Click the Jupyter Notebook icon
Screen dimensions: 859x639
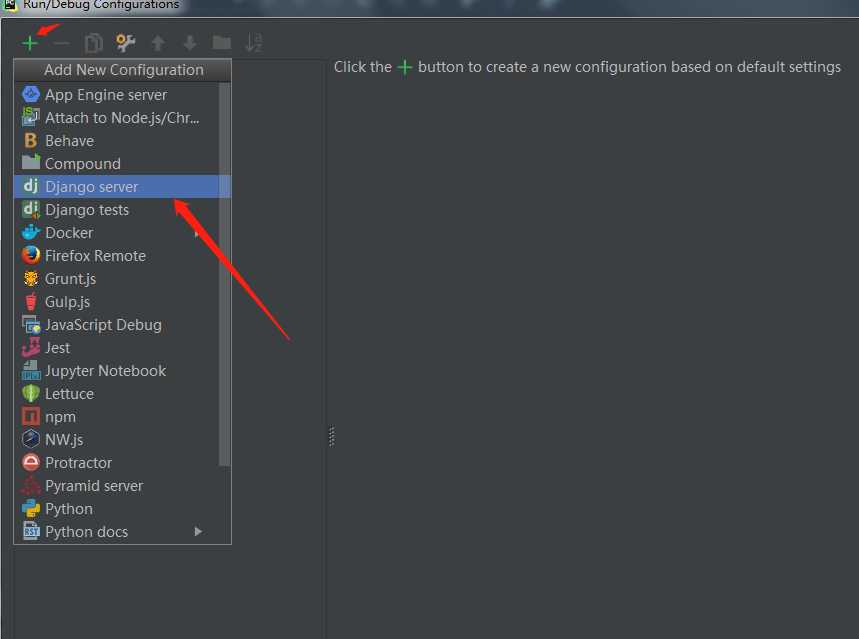point(31,370)
